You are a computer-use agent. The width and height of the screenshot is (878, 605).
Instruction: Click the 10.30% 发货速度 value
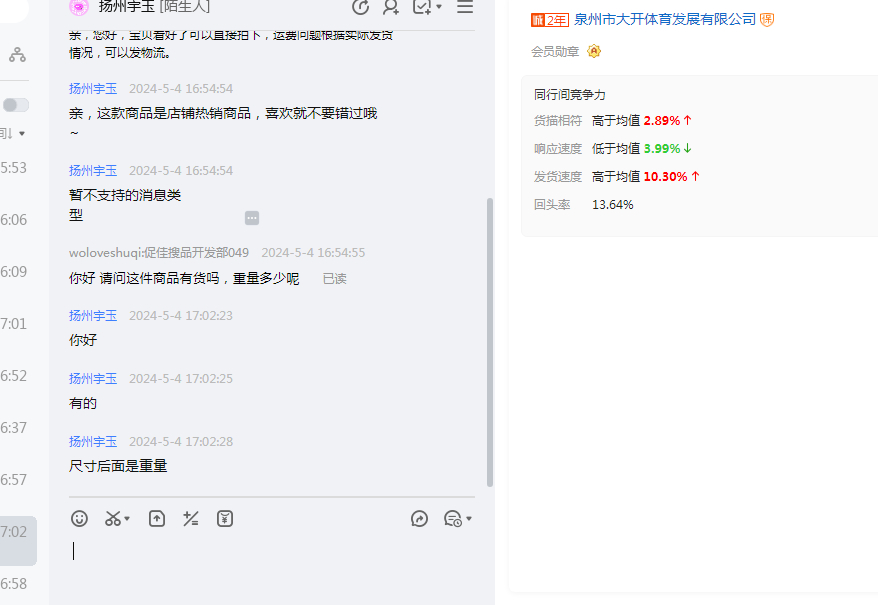click(x=665, y=176)
